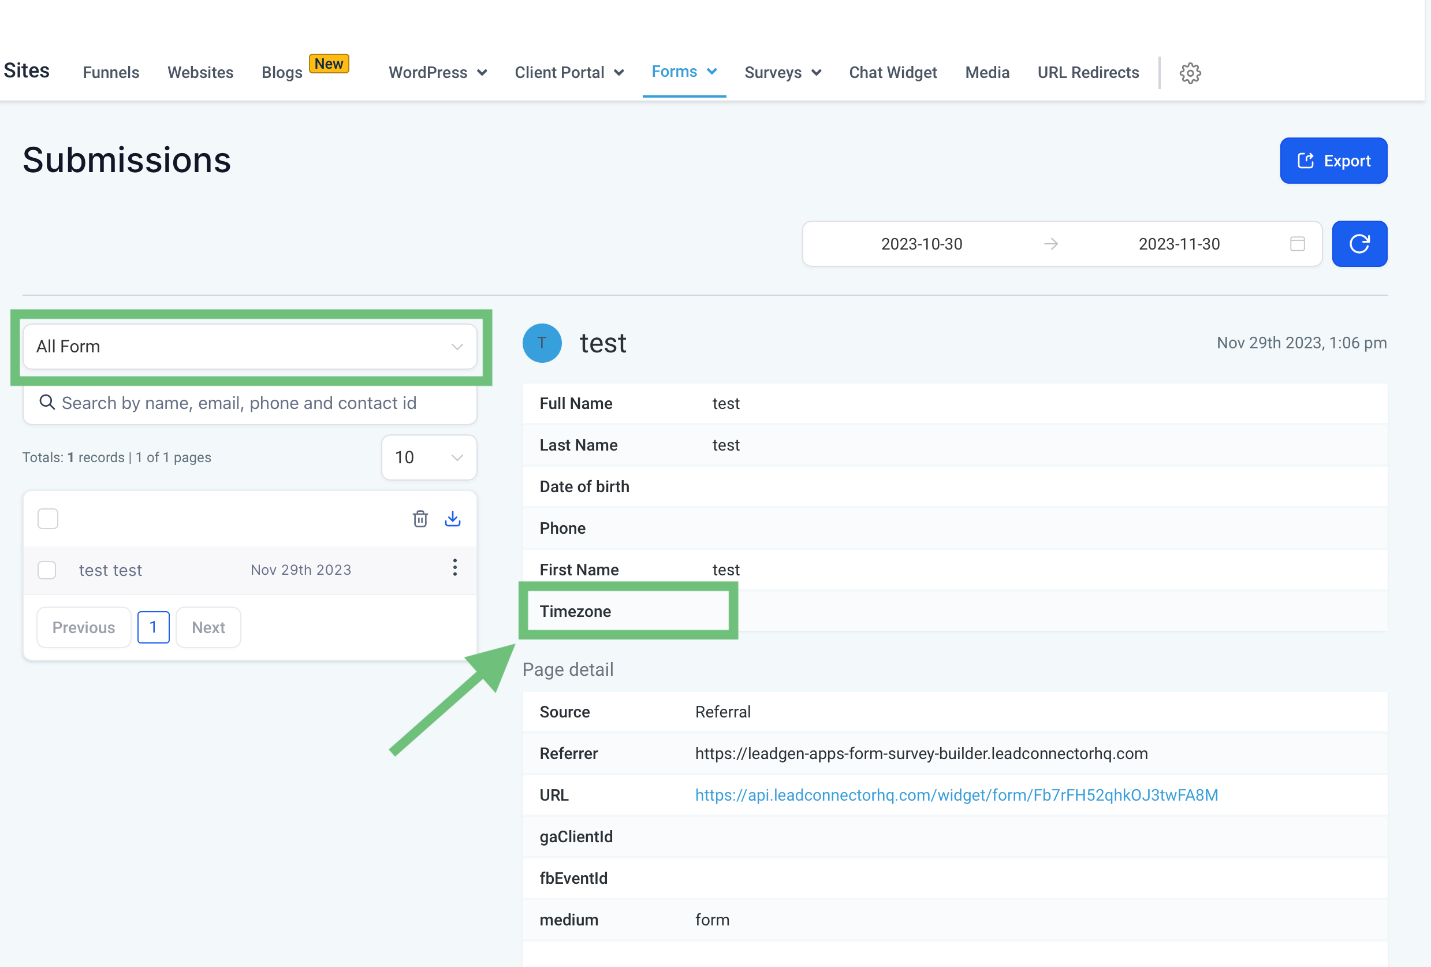
Task: Download selected submissions icon
Action: pyautogui.click(x=452, y=519)
